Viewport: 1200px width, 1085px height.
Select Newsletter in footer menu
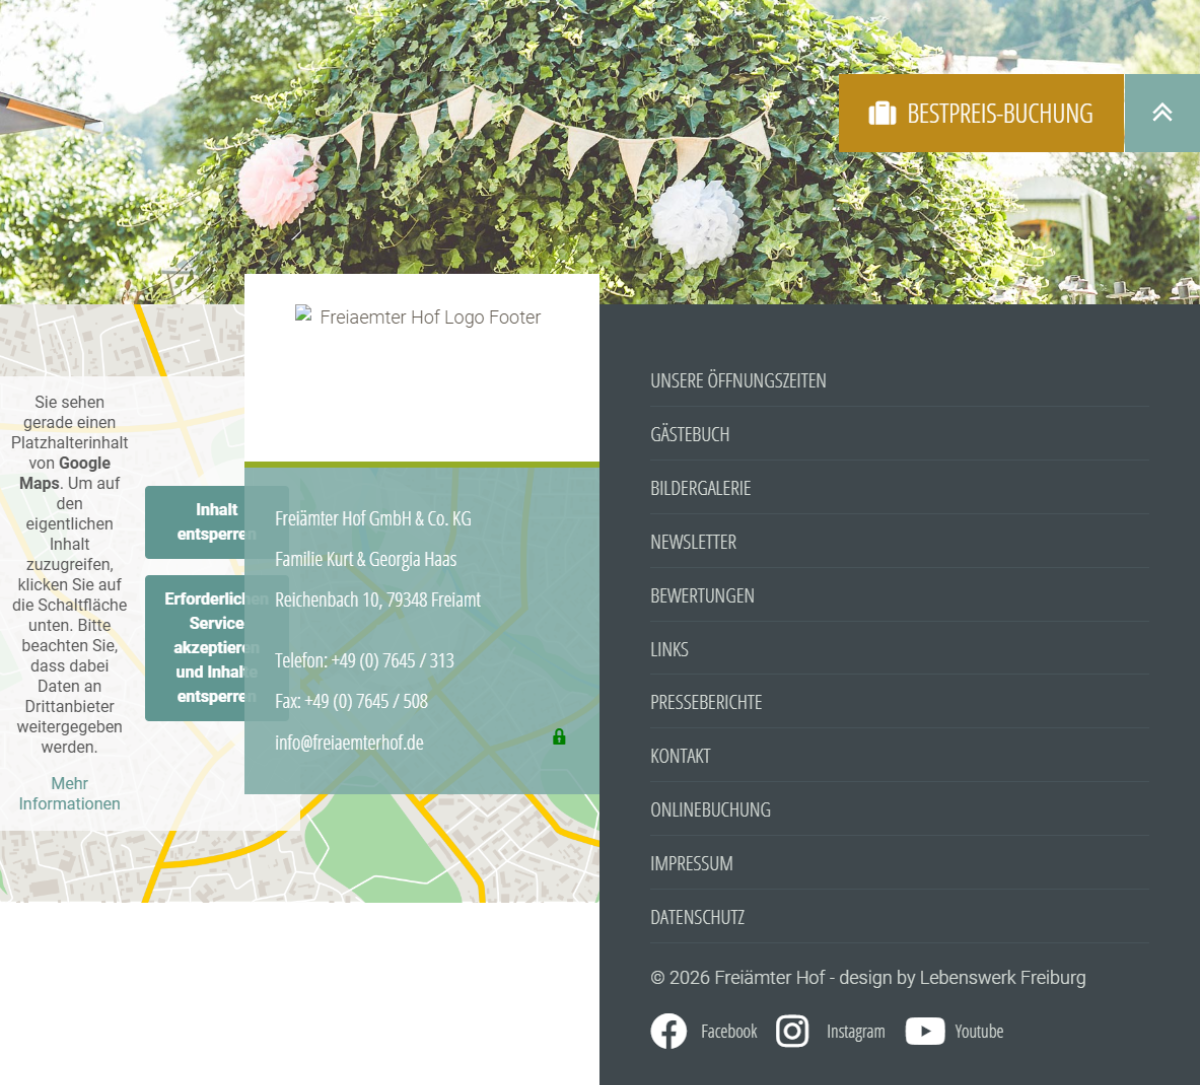point(693,542)
